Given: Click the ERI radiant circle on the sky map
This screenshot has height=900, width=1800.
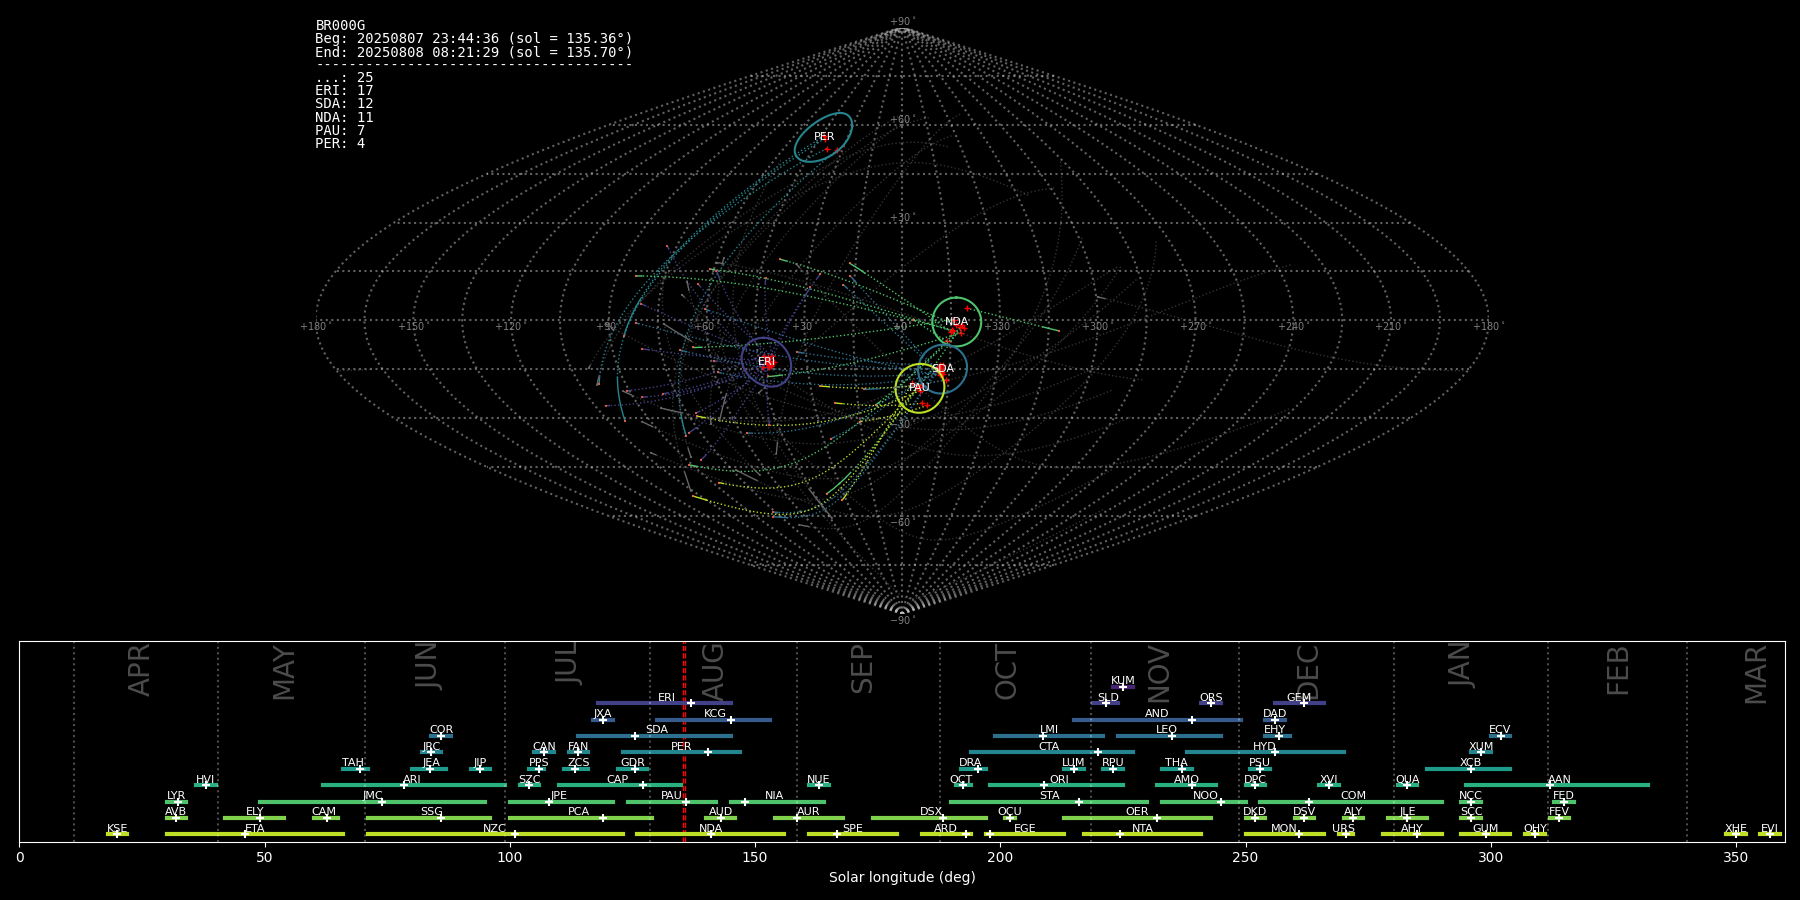Looking at the screenshot, I should point(766,361).
